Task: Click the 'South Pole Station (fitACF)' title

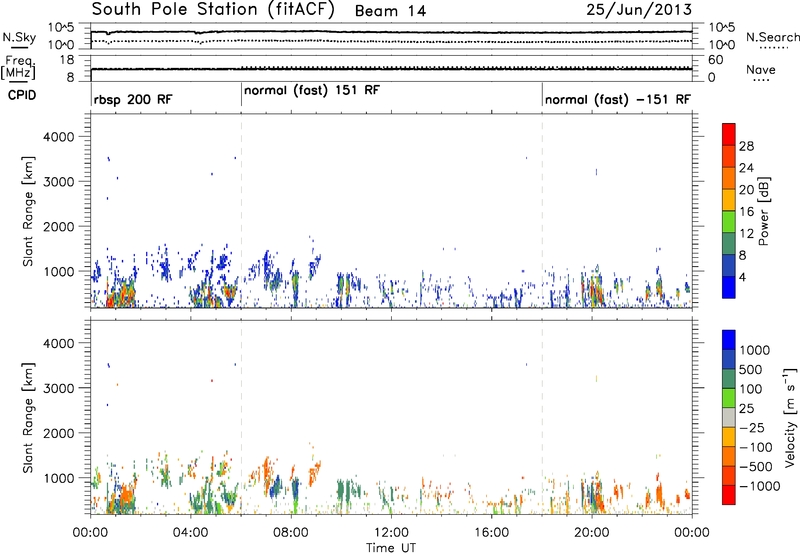Action: tap(213, 10)
